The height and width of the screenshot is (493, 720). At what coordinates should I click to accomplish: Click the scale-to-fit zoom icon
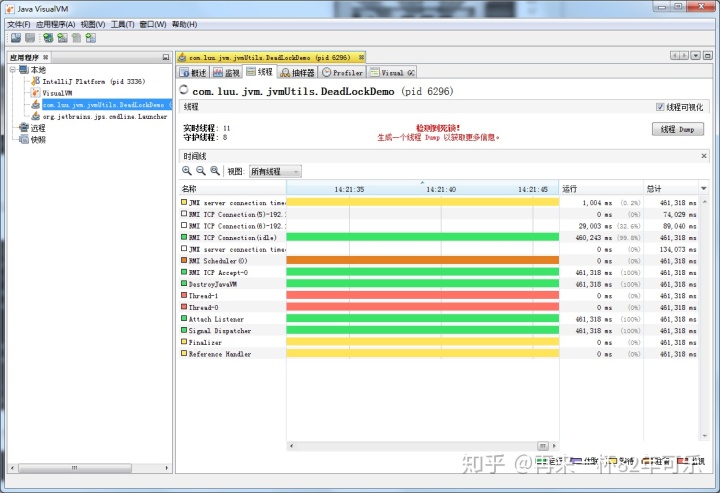215,171
